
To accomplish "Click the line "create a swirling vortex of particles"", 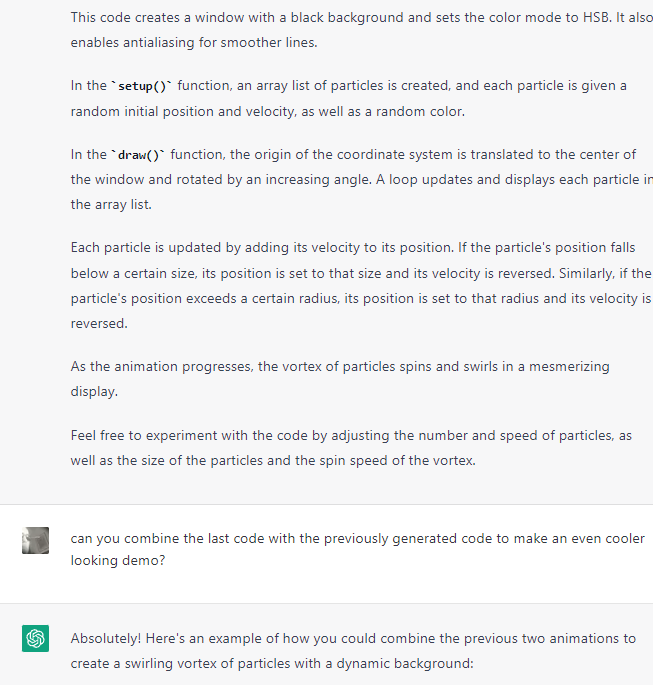I will [x=272, y=664].
